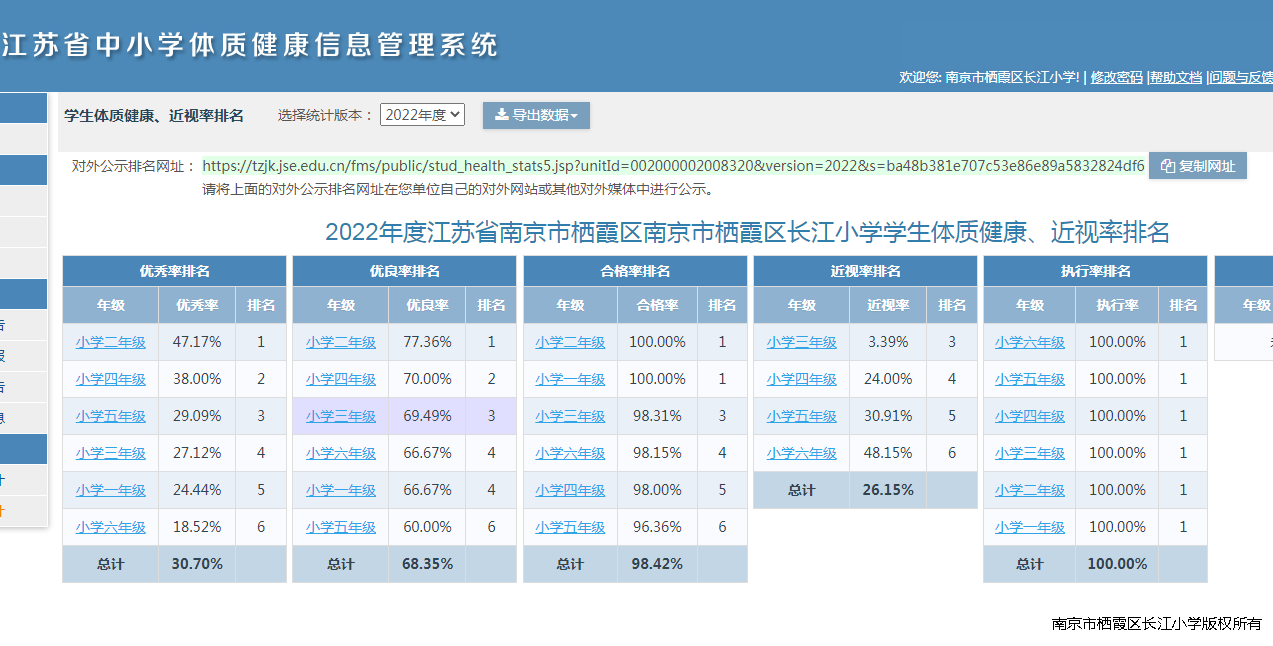Open 小学二年级 in the 合格率排名 table

coord(570,342)
